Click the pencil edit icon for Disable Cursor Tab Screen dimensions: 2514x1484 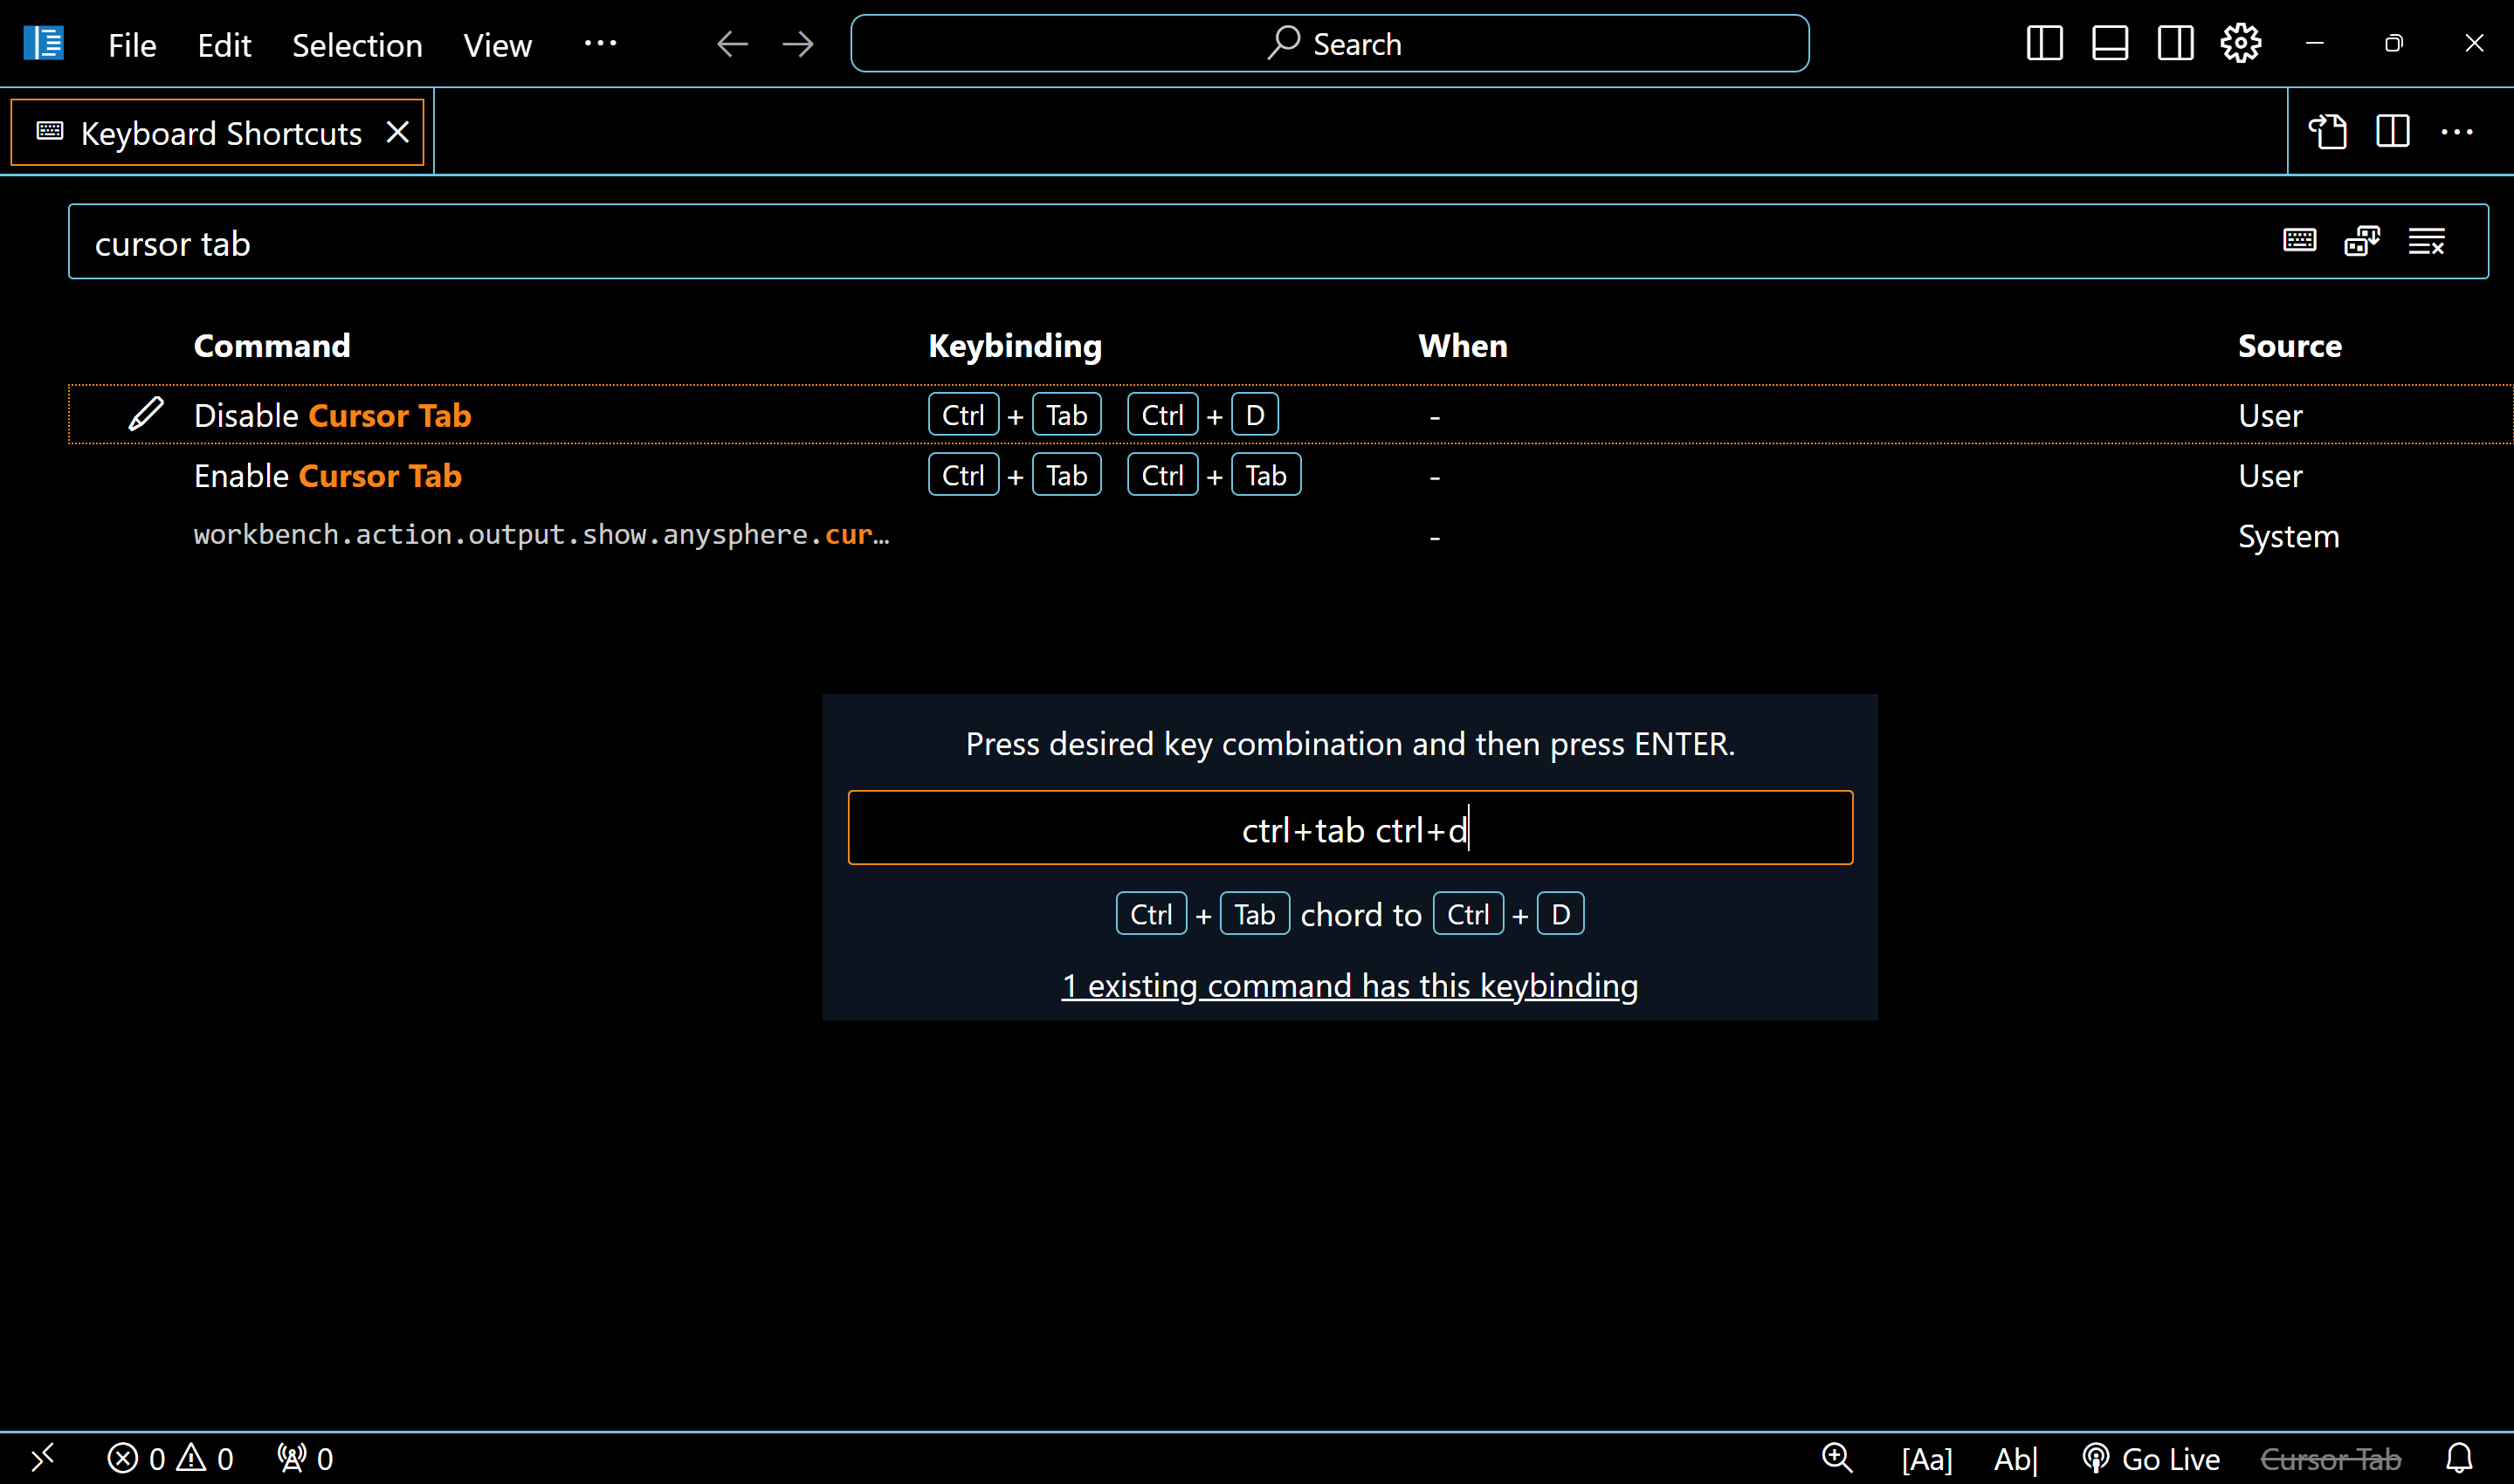coord(146,414)
